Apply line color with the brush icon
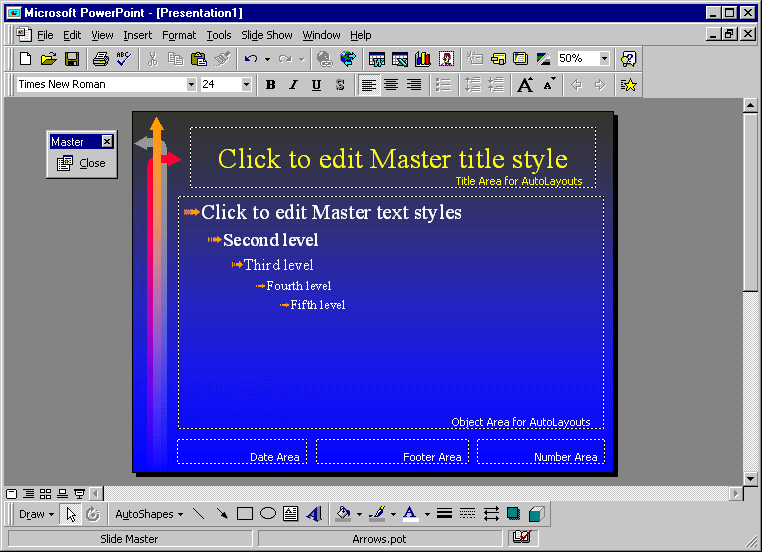 point(377,514)
